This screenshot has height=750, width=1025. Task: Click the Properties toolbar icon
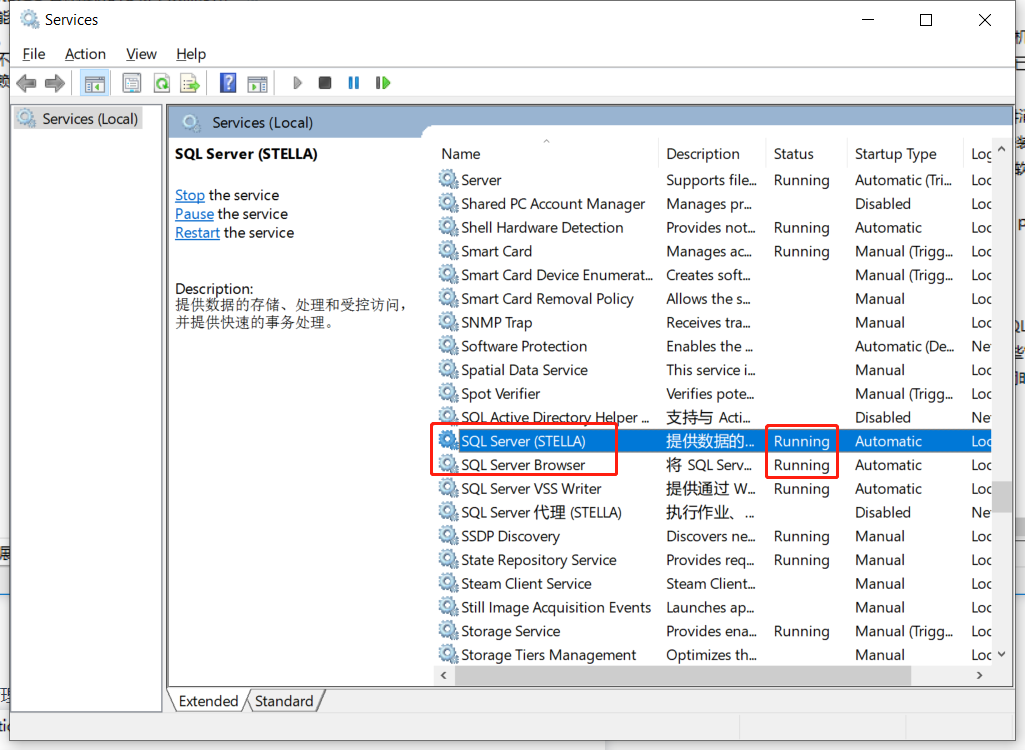[131, 82]
